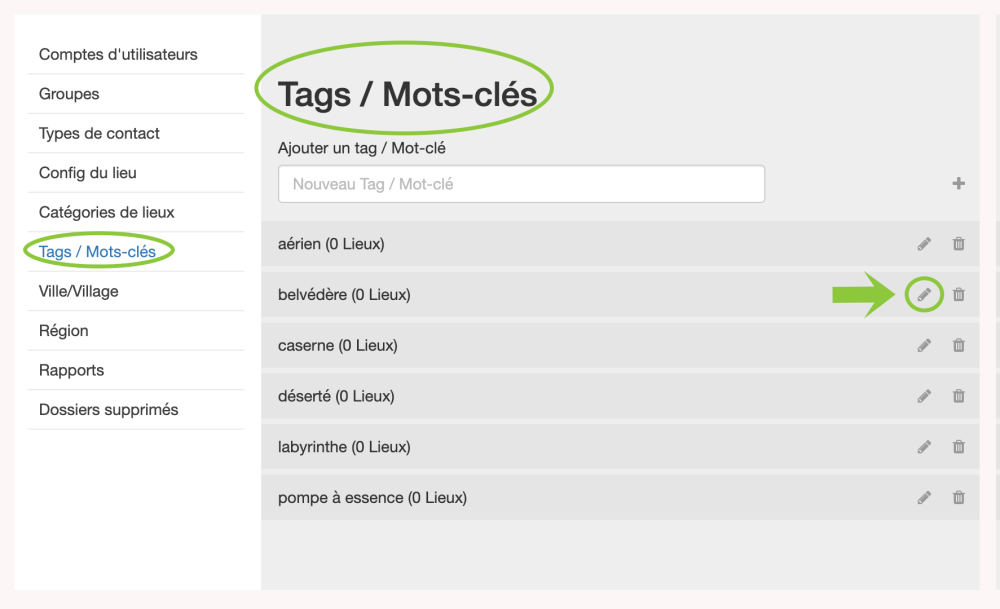This screenshot has height=609, width=1000.
Task: Open Comptes d'utilisateurs in the sidebar
Action: (118, 54)
